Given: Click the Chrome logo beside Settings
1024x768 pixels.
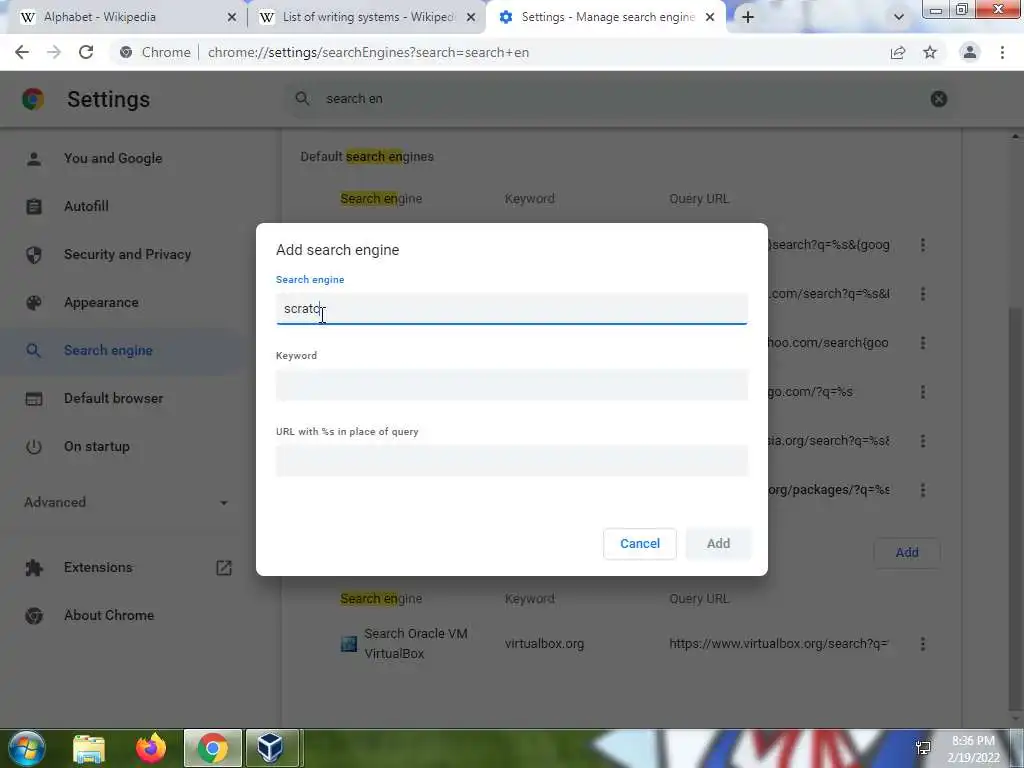Looking at the screenshot, I should point(33,99).
